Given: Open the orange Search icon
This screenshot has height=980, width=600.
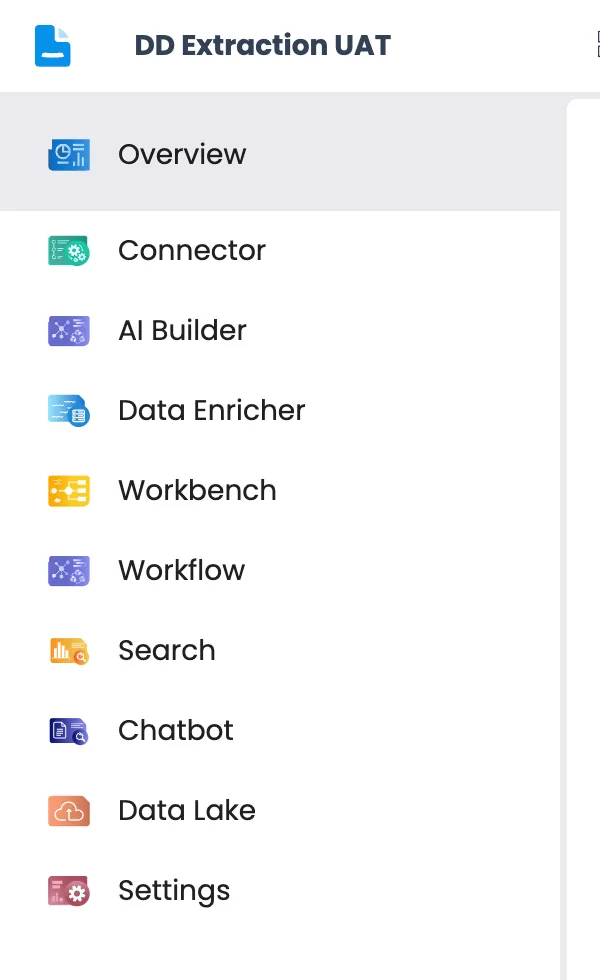Looking at the screenshot, I should [69, 651].
